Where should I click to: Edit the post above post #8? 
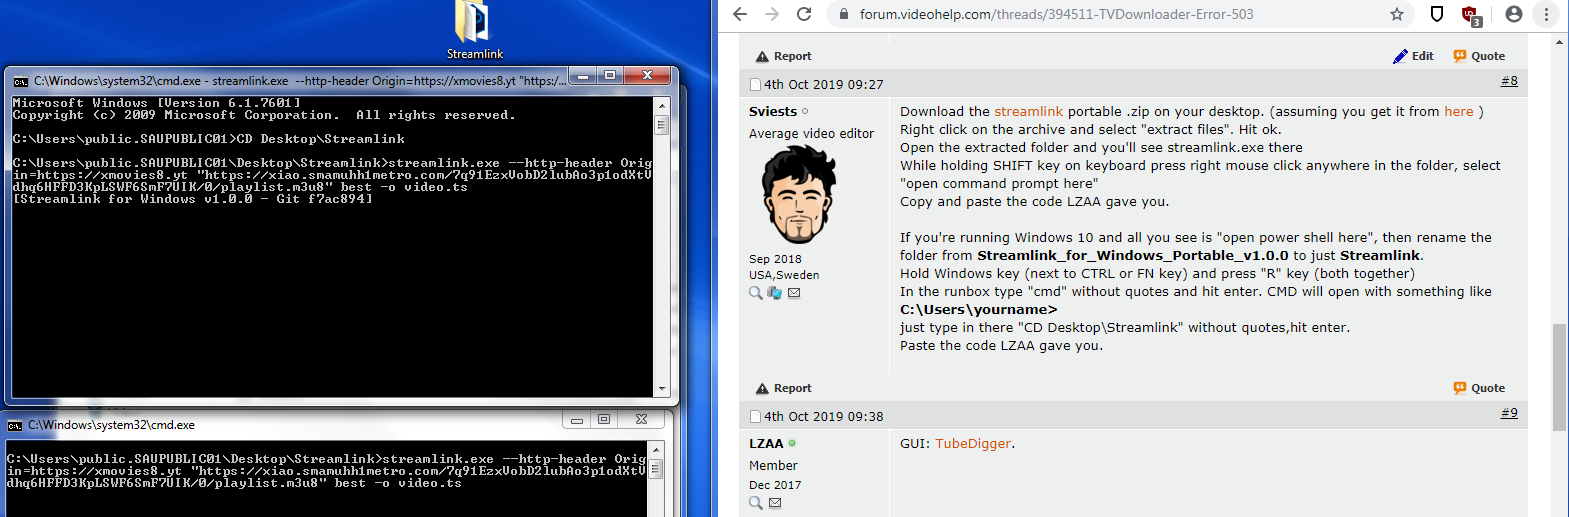1413,56
